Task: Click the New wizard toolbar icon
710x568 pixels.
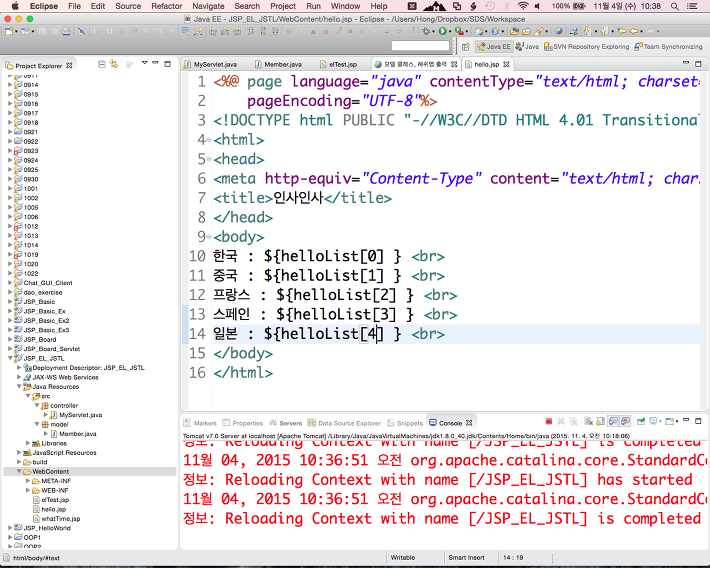Action: [x=9, y=31]
